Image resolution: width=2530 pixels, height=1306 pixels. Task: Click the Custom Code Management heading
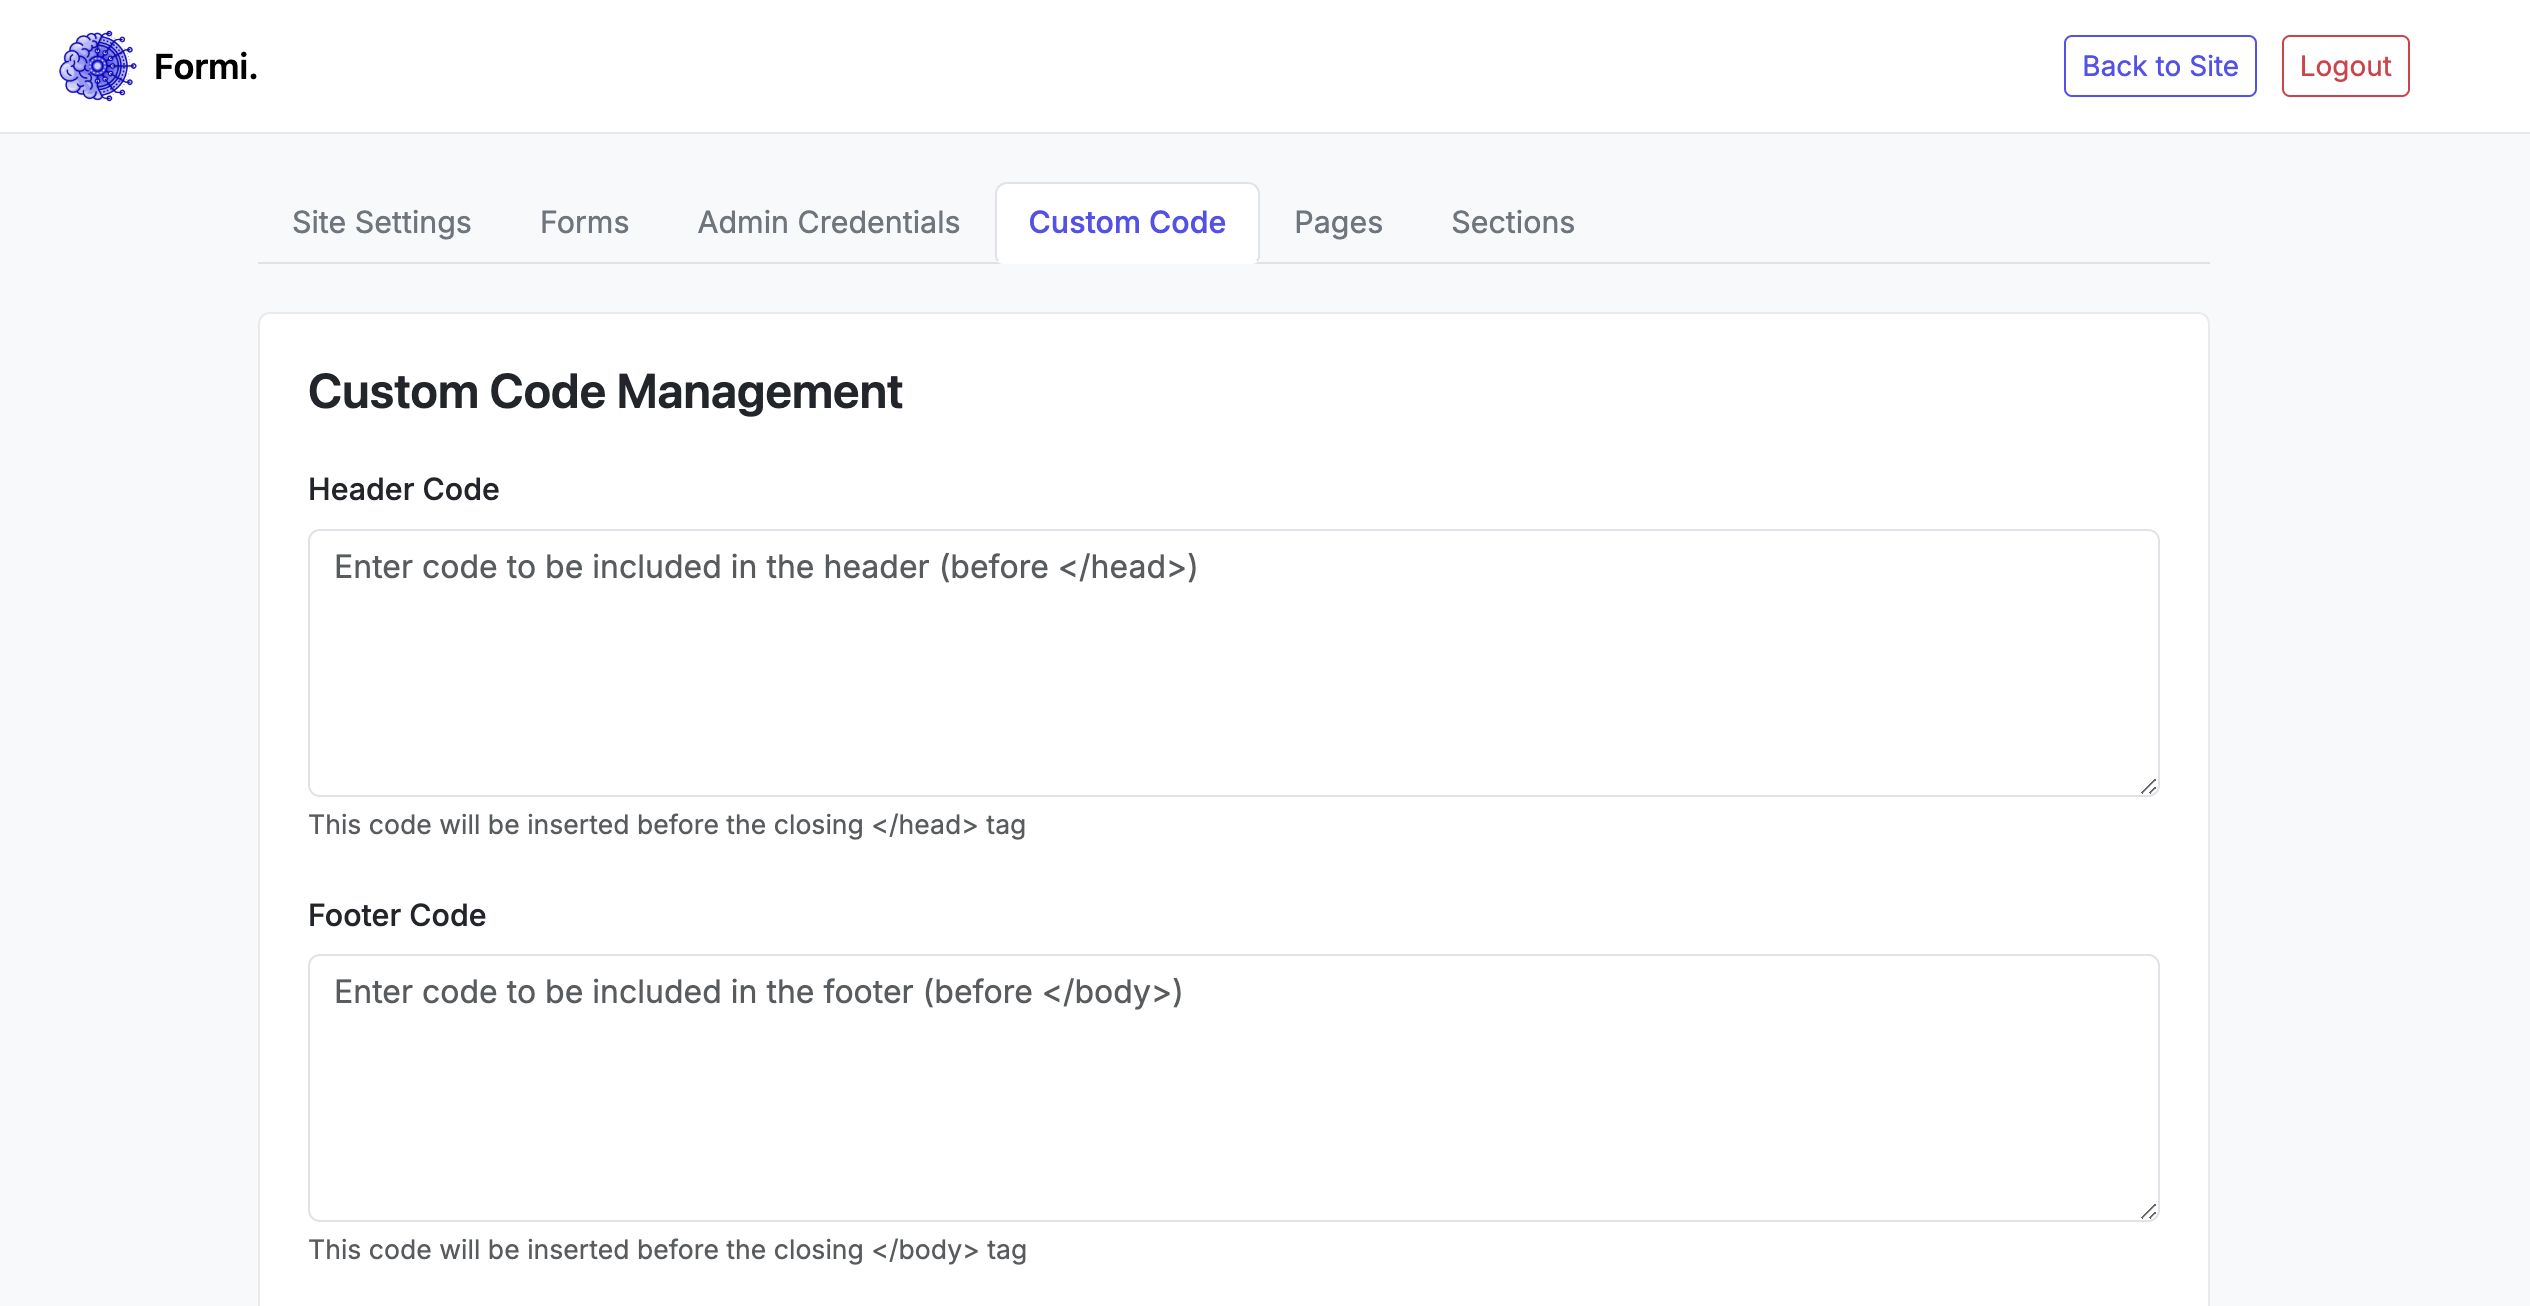click(x=604, y=392)
